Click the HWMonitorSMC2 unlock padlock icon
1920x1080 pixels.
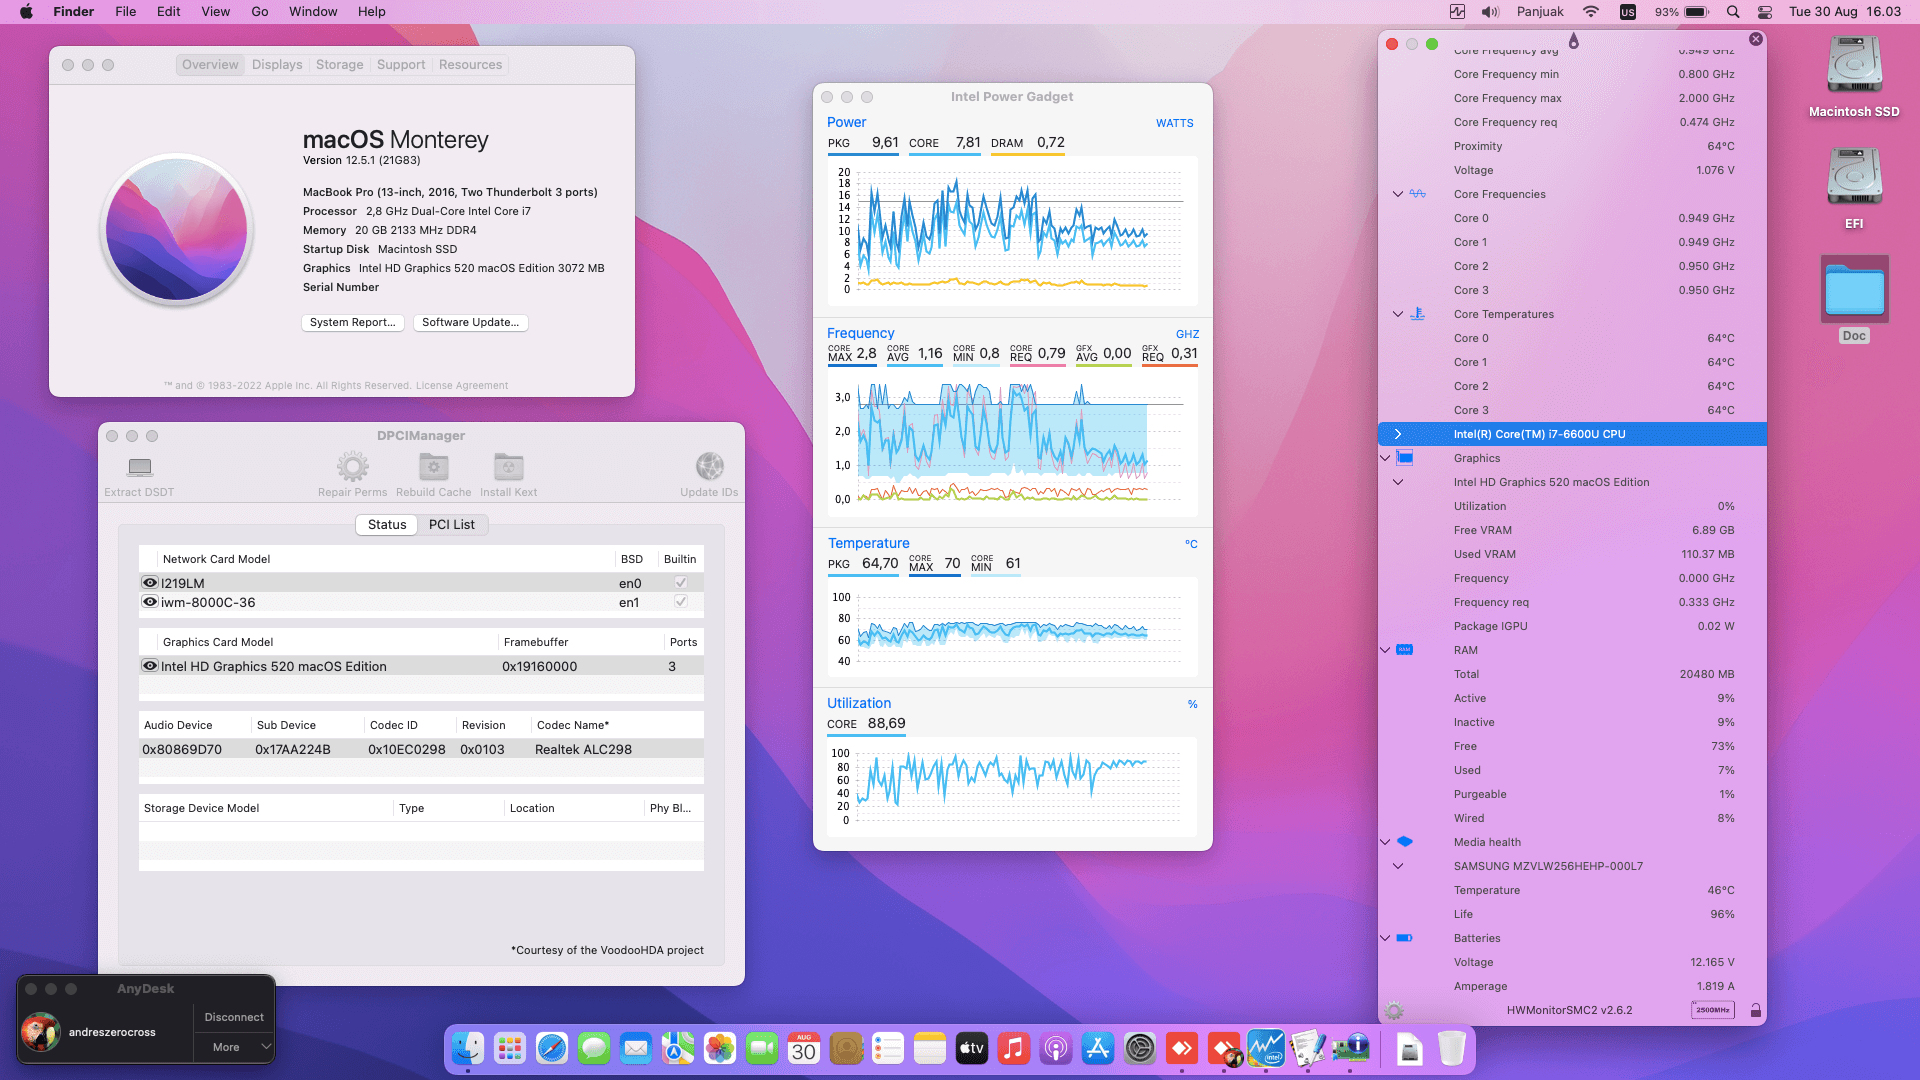[1755, 1010]
